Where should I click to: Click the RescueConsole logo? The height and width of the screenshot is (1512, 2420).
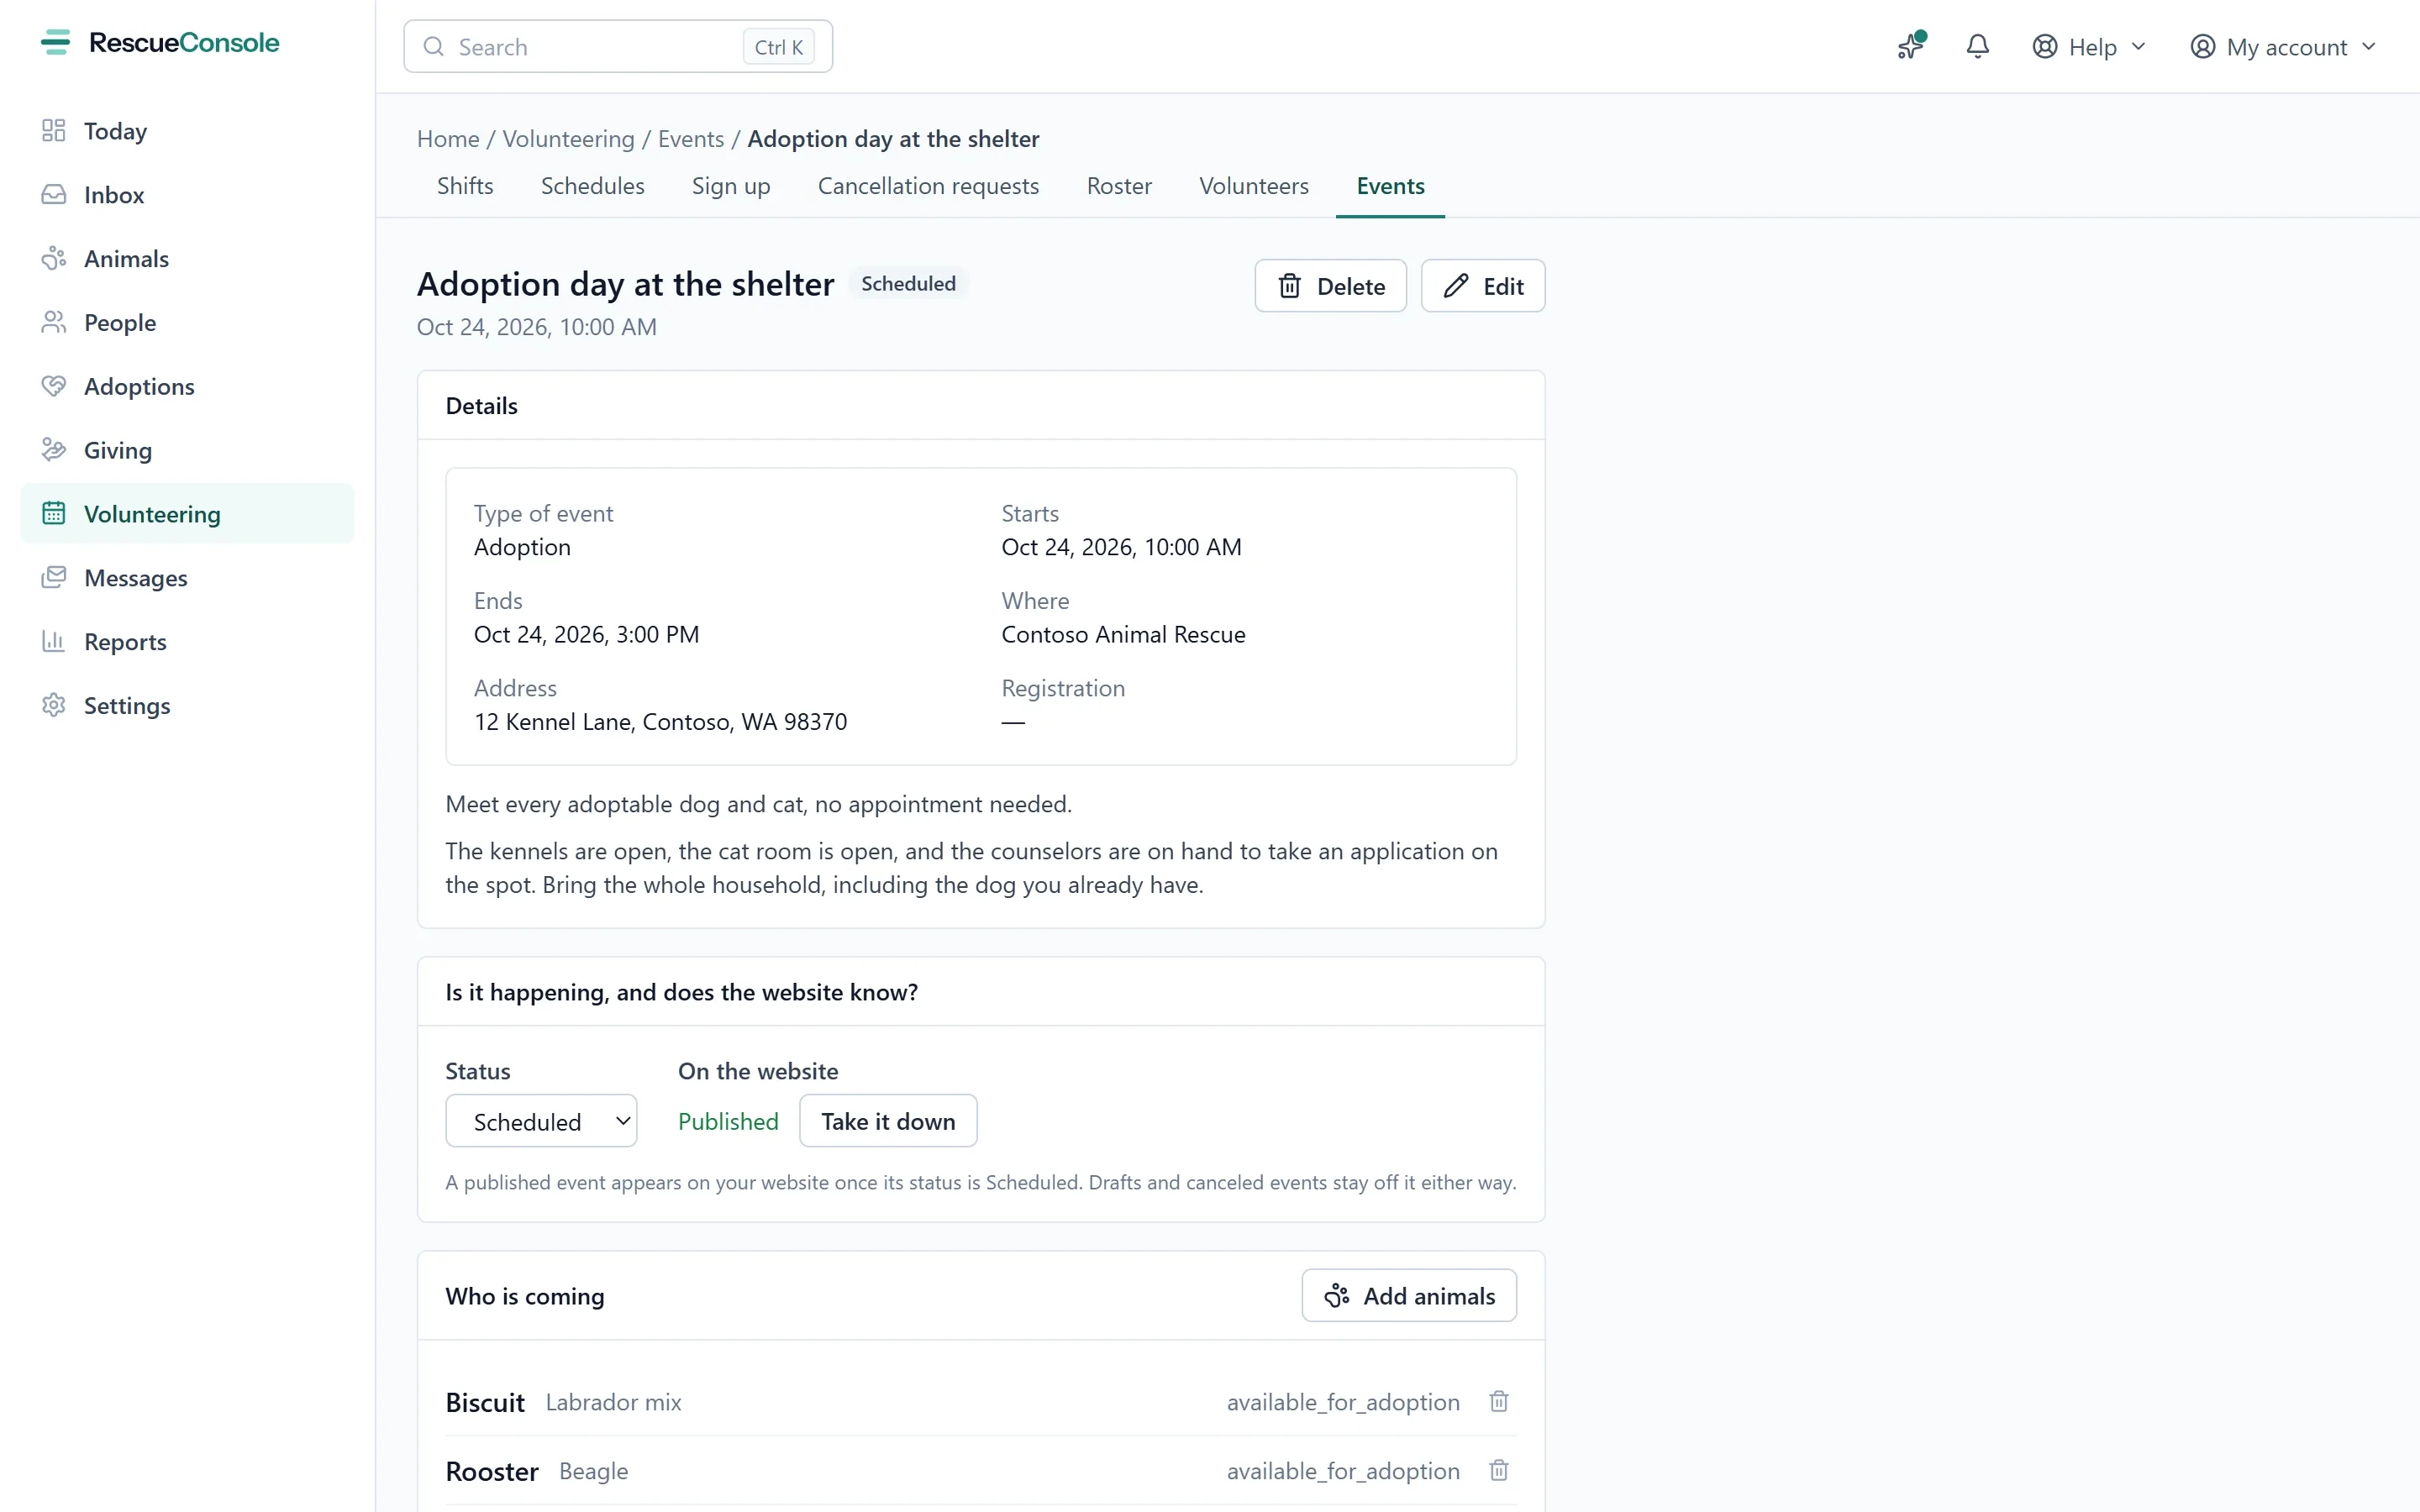pos(160,43)
